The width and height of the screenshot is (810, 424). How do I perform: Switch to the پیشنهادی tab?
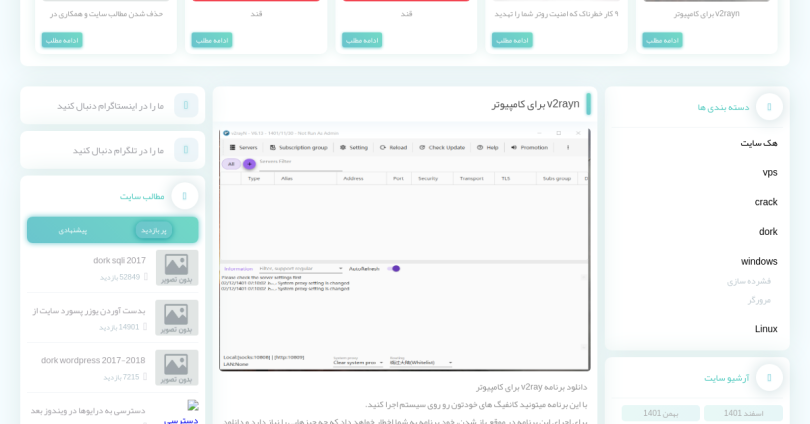(x=73, y=230)
